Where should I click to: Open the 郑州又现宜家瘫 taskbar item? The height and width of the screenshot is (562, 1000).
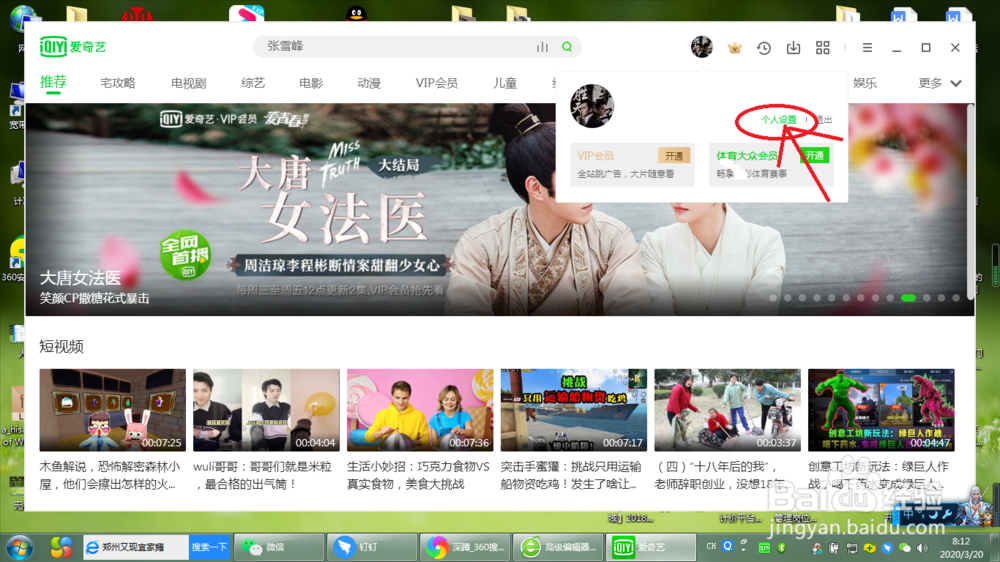(135, 547)
